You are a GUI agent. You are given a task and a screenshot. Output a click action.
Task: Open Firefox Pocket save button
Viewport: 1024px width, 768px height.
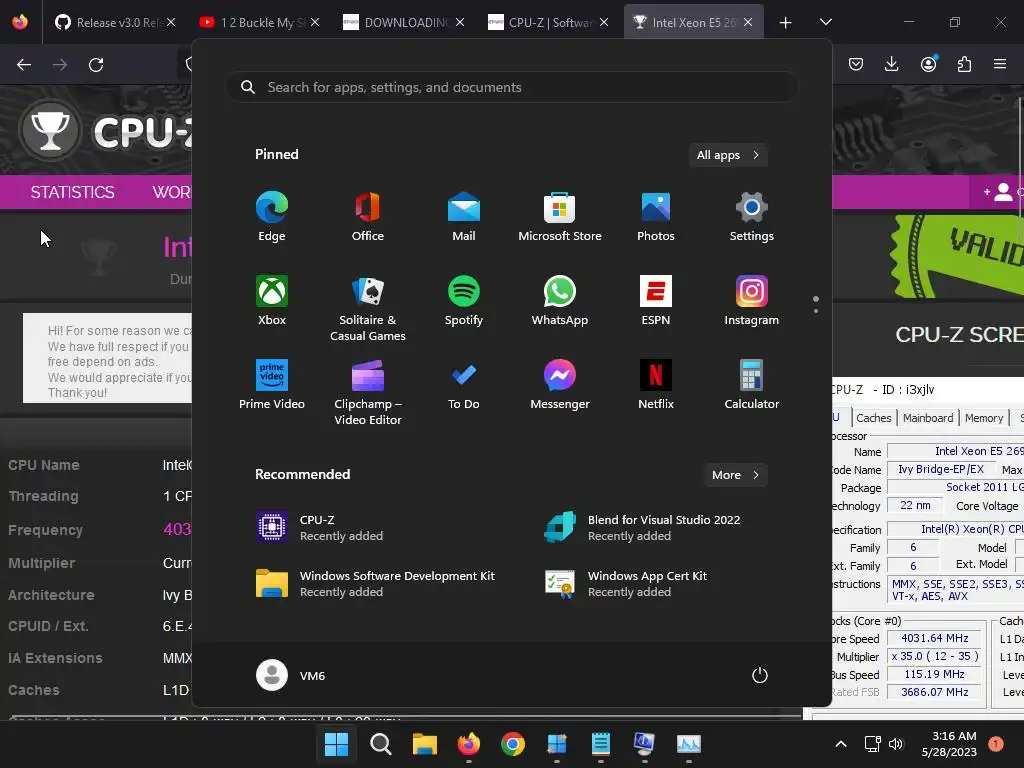tap(856, 64)
